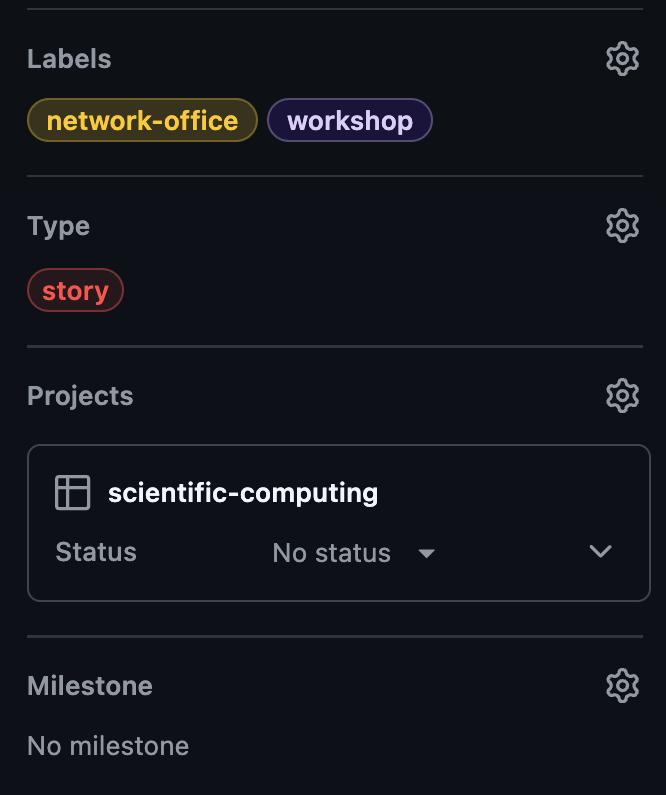
Task: Click the Projects section heading
Action: pyautogui.click(x=81, y=396)
